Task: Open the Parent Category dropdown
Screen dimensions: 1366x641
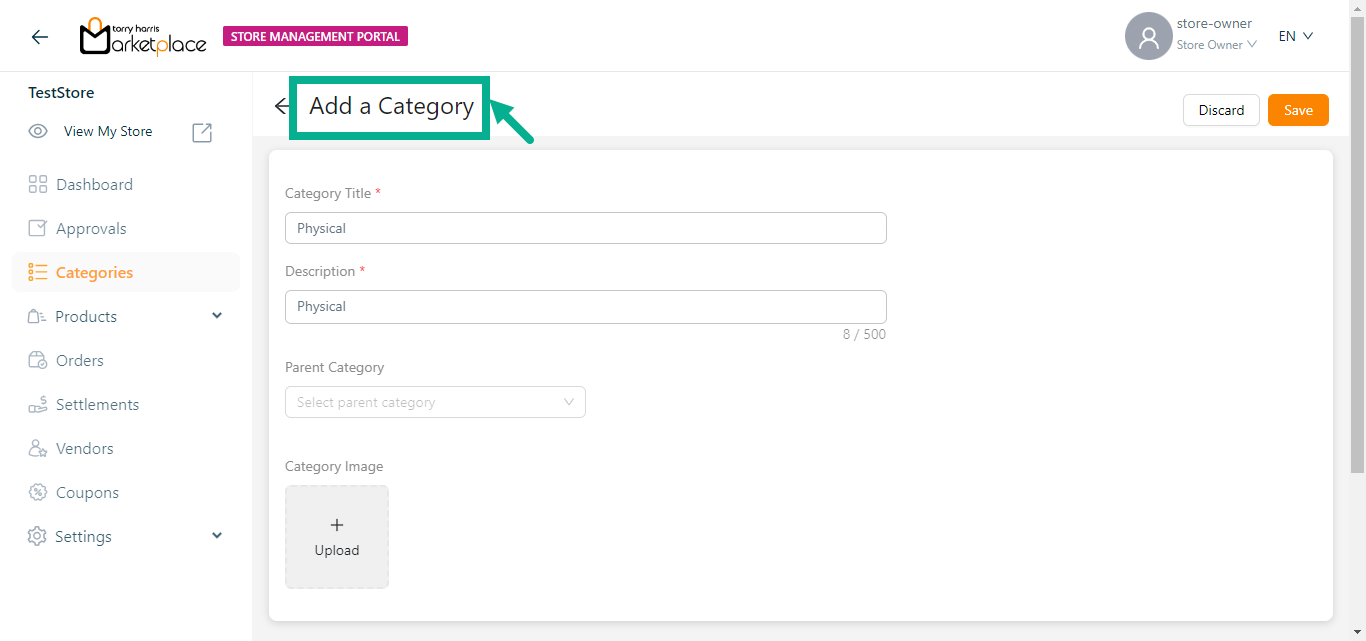Action: click(x=435, y=402)
